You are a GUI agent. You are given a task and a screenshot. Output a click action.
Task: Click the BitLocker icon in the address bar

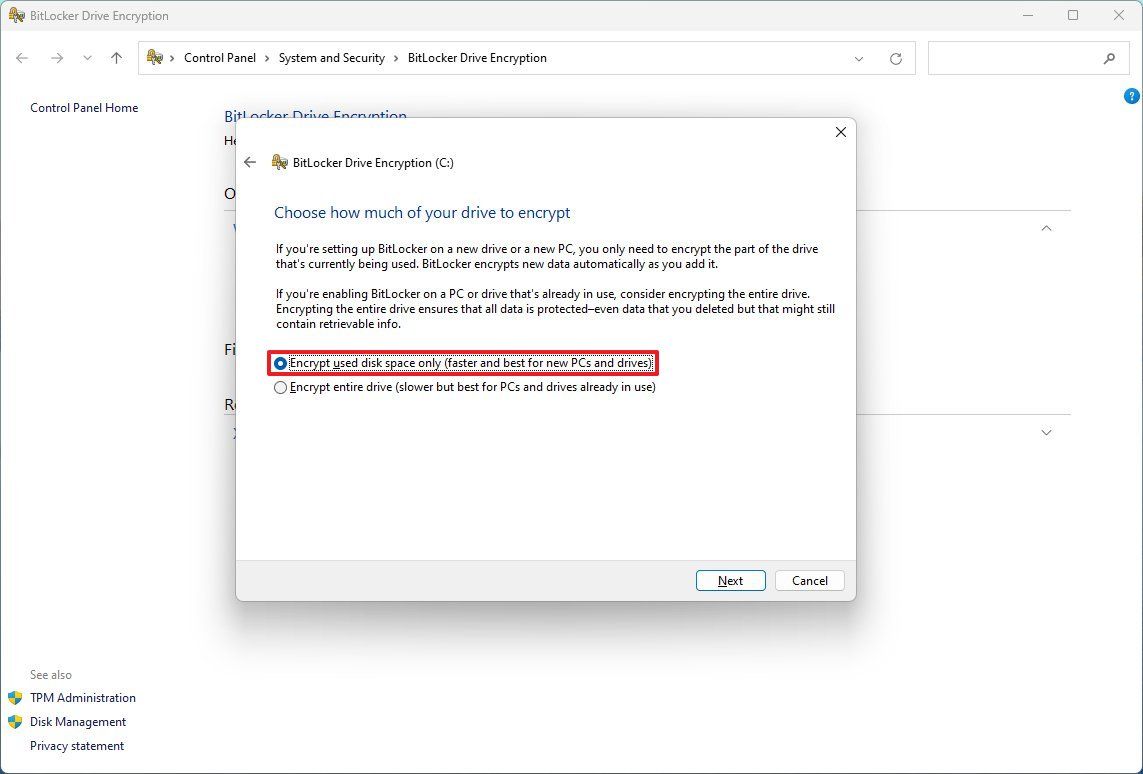[x=155, y=58]
